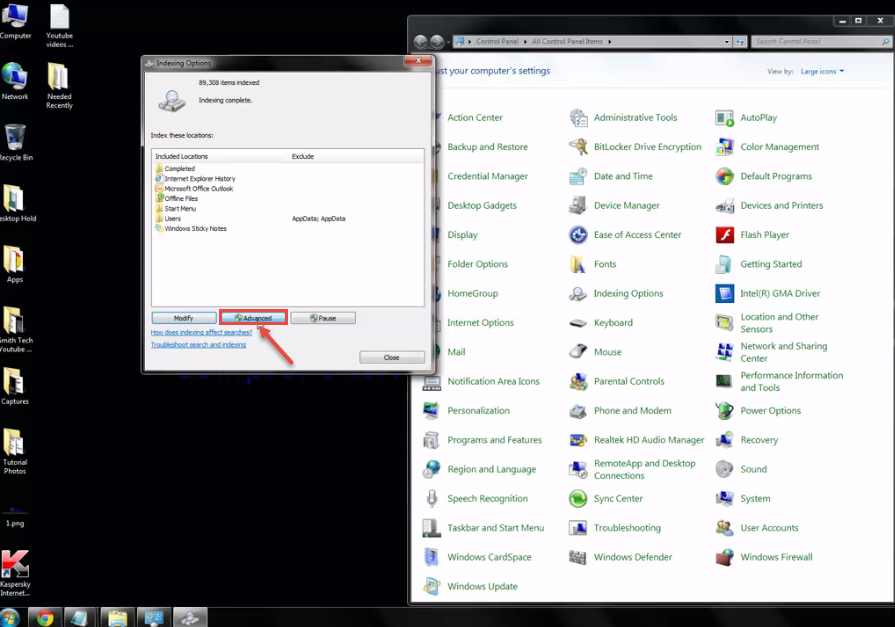
Task: Open Color Management icon
Action: [724, 147]
